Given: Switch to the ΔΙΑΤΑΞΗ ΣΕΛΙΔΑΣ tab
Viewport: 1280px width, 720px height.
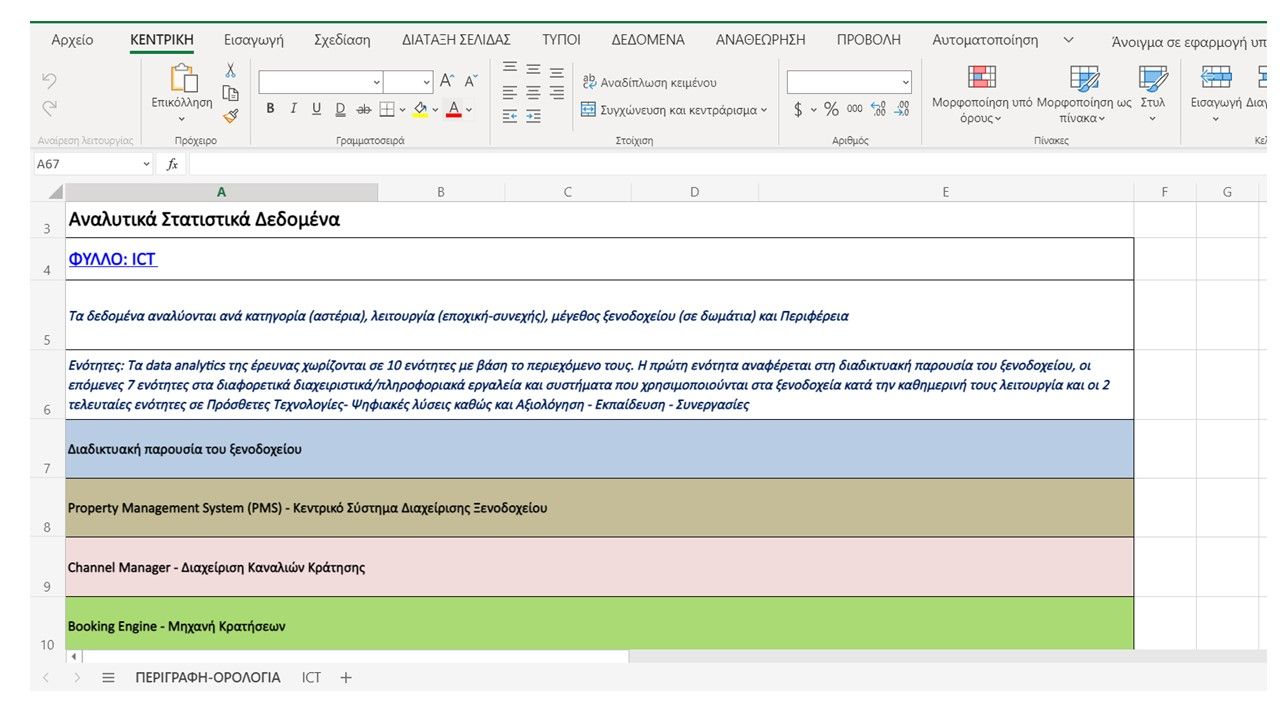Looking at the screenshot, I should (x=456, y=40).
